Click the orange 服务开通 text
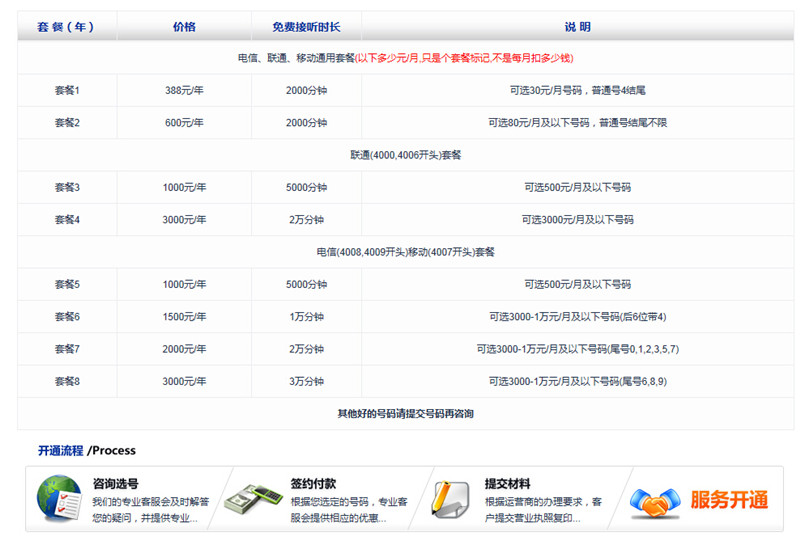The image size is (800, 540). pos(729,500)
